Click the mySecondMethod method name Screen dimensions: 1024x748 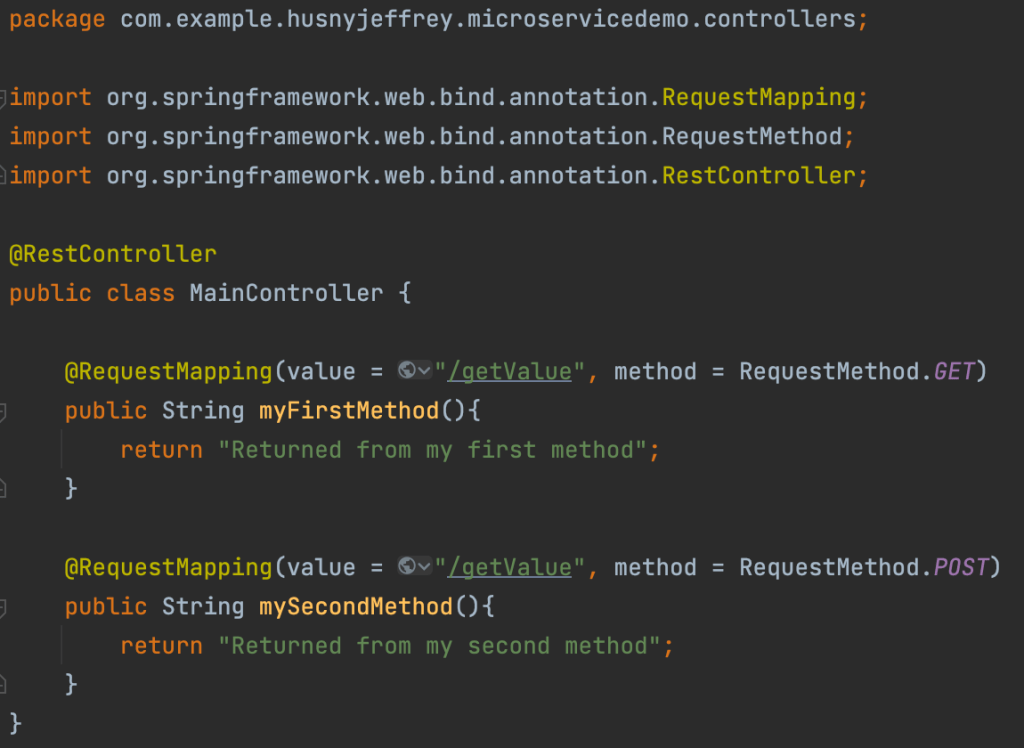tap(356, 607)
